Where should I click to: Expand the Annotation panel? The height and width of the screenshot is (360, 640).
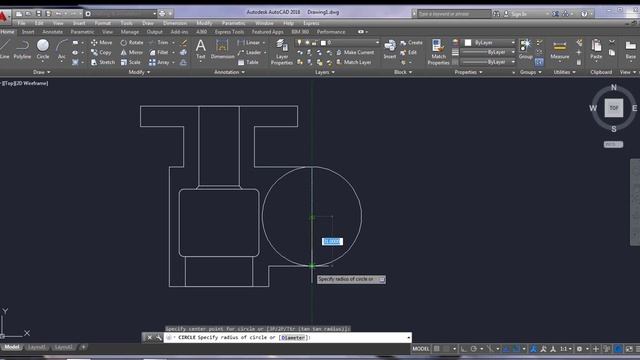pos(229,72)
